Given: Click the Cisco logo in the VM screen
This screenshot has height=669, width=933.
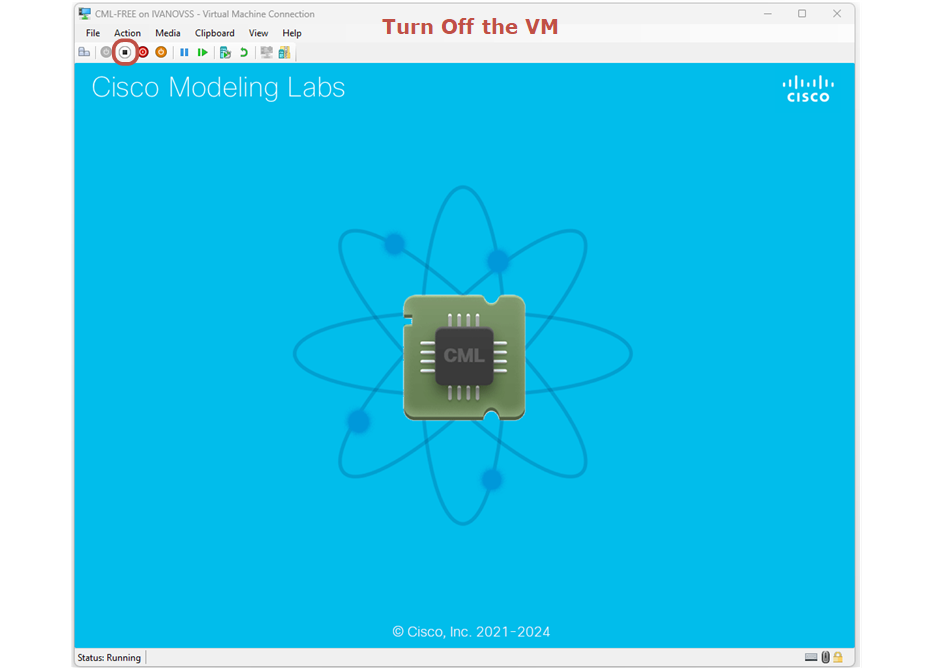Looking at the screenshot, I should (808, 89).
